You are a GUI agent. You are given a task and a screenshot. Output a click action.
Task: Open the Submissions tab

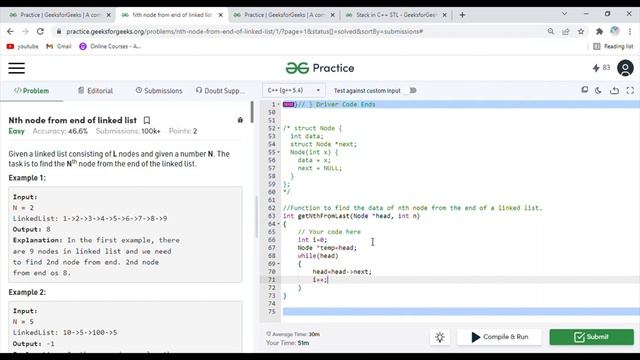point(159,91)
